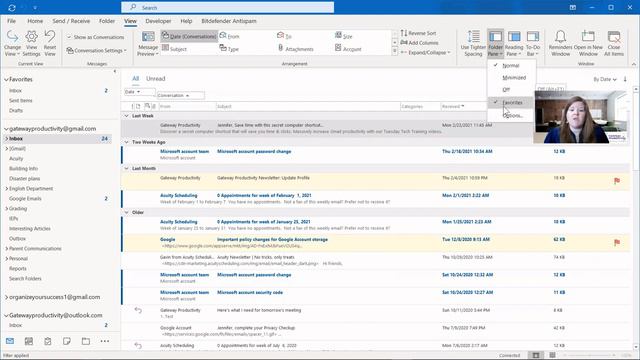Open the Message Preview options
This screenshot has height=360, width=640.
(x=148, y=43)
